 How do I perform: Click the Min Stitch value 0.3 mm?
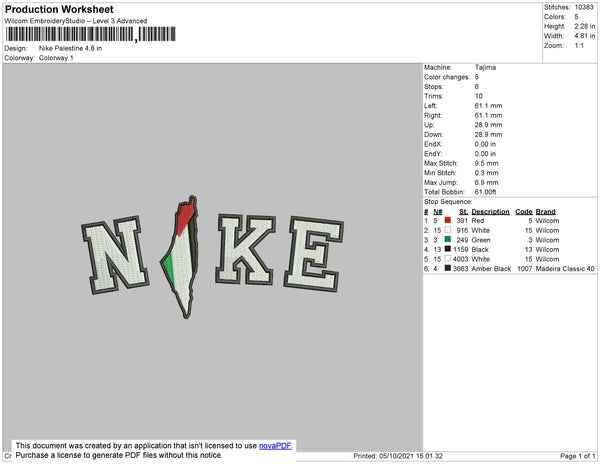(x=486, y=173)
